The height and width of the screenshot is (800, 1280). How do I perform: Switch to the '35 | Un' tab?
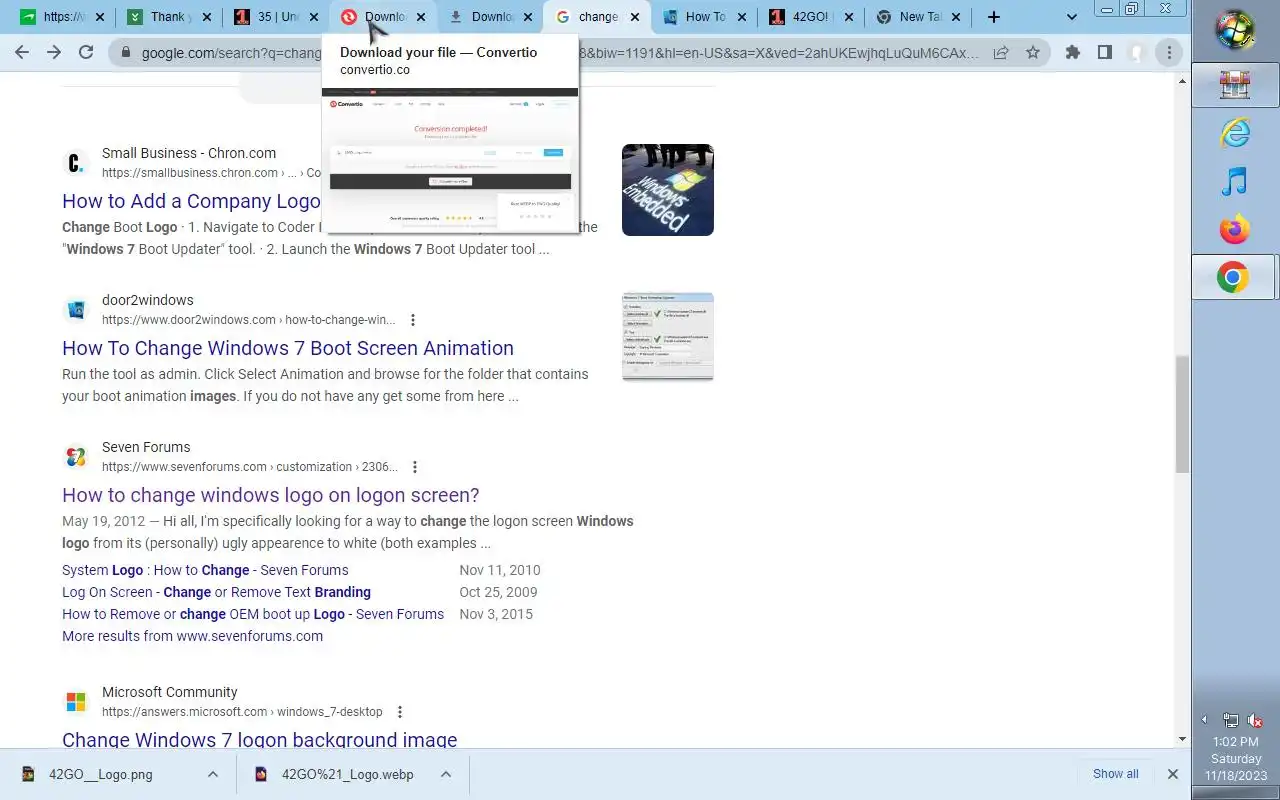[x=274, y=17]
